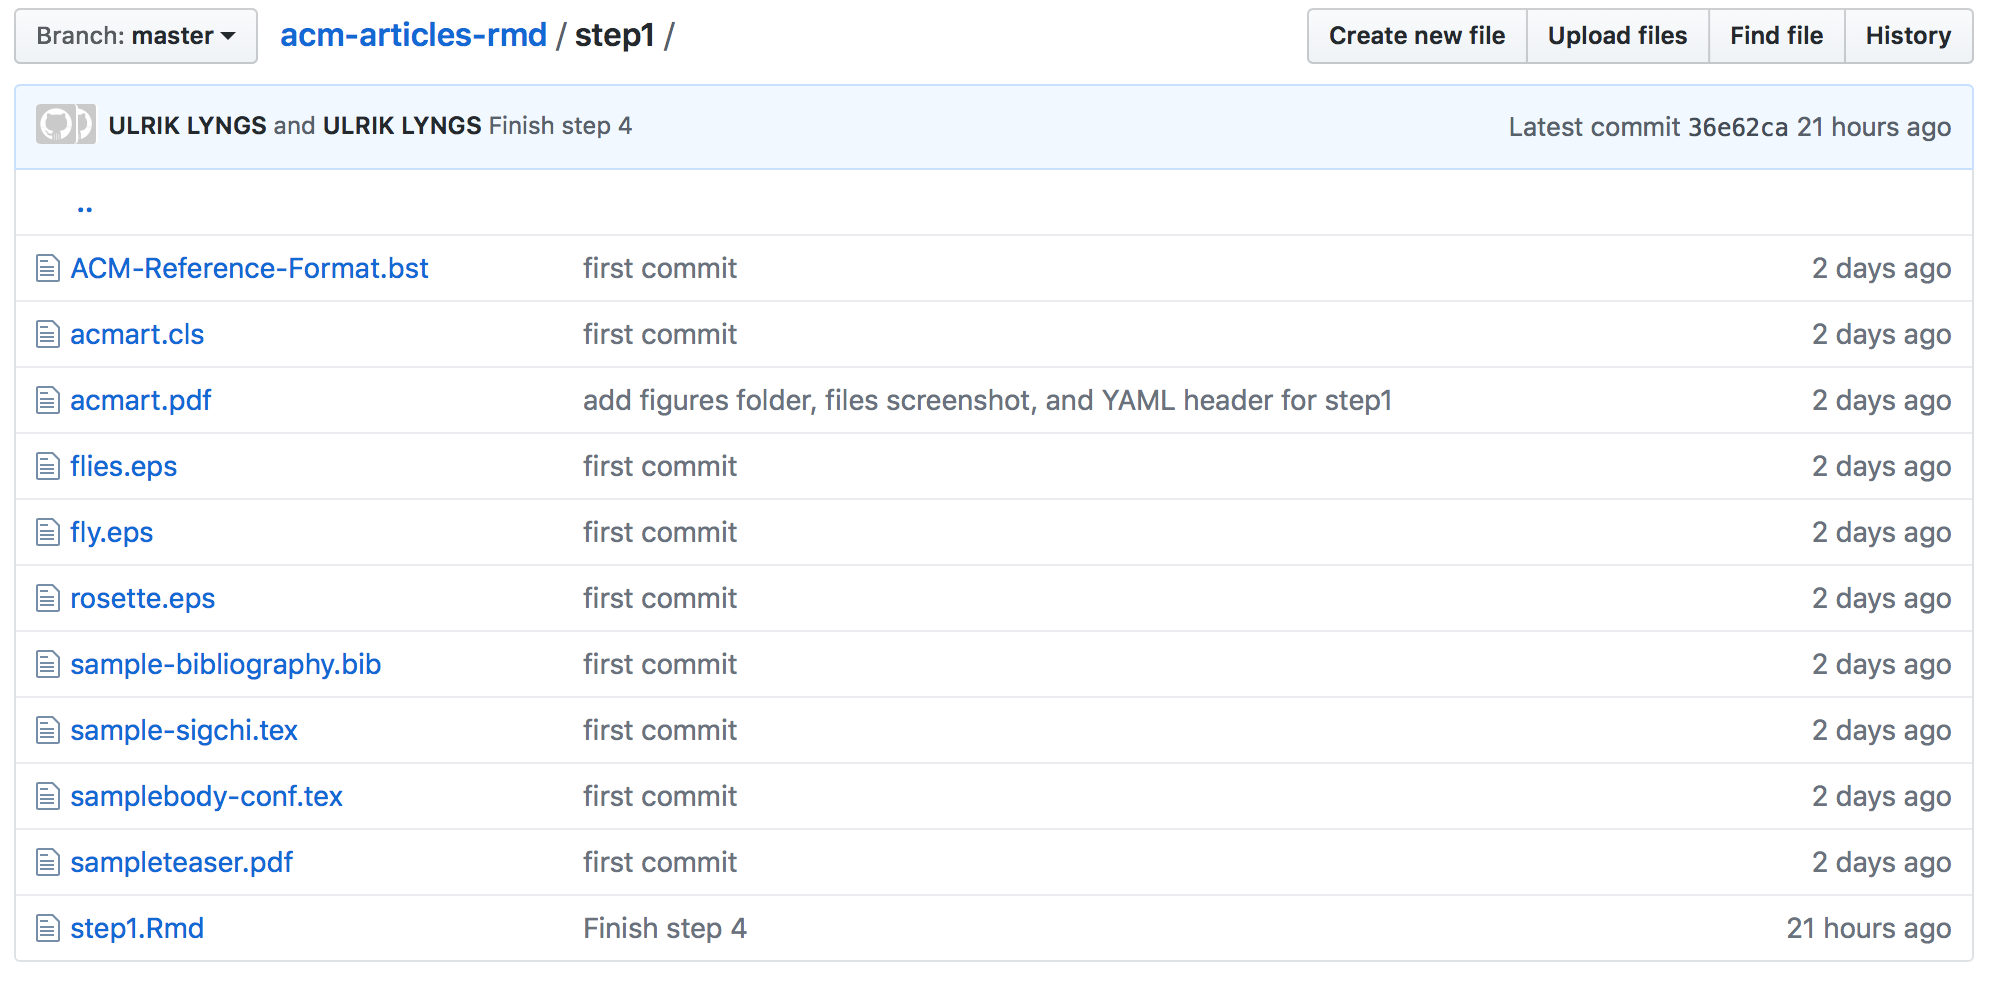Open the acmart.pdf file
The image size is (1992, 982).
tap(141, 400)
